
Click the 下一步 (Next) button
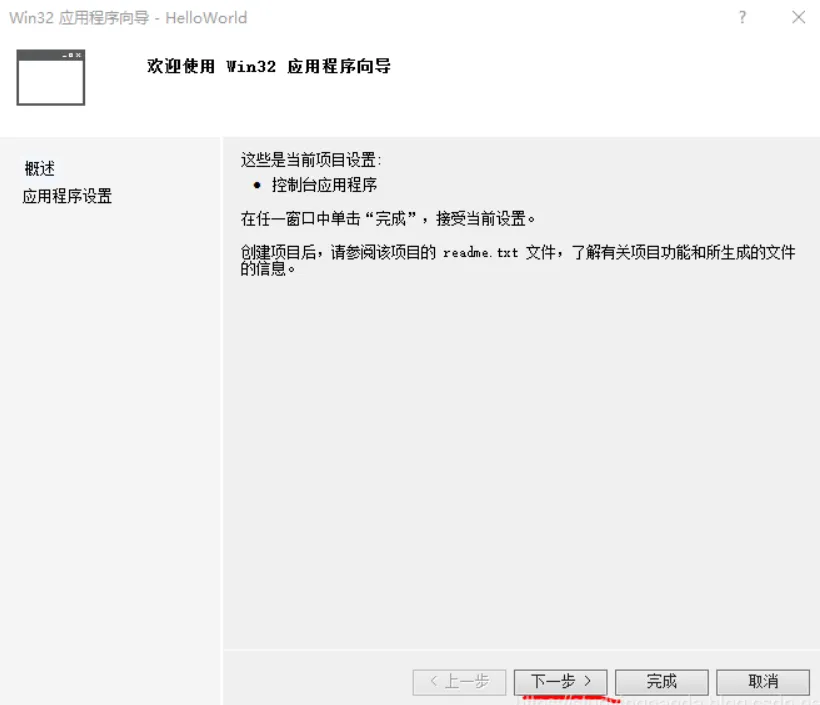(560, 681)
